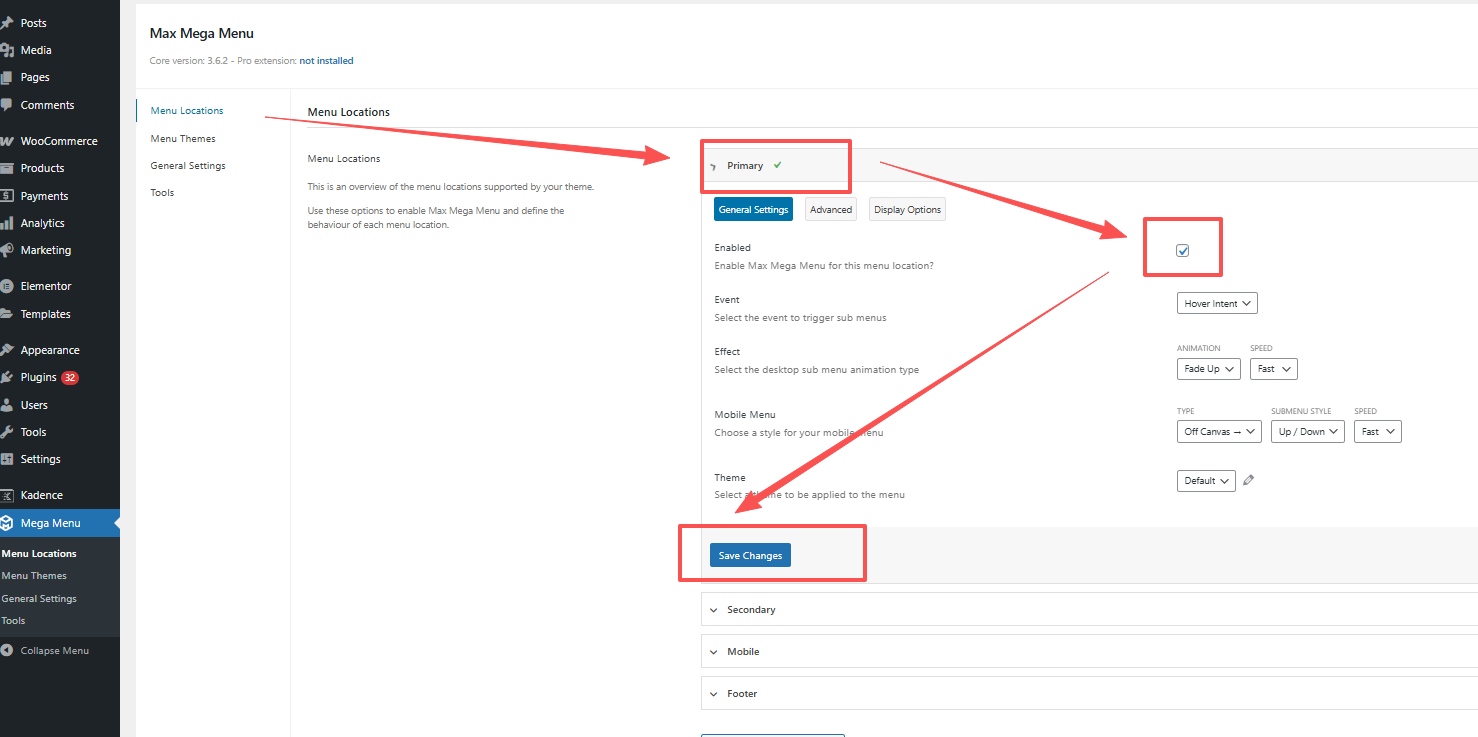Click the Kadence sidebar icon

[7, 495]
